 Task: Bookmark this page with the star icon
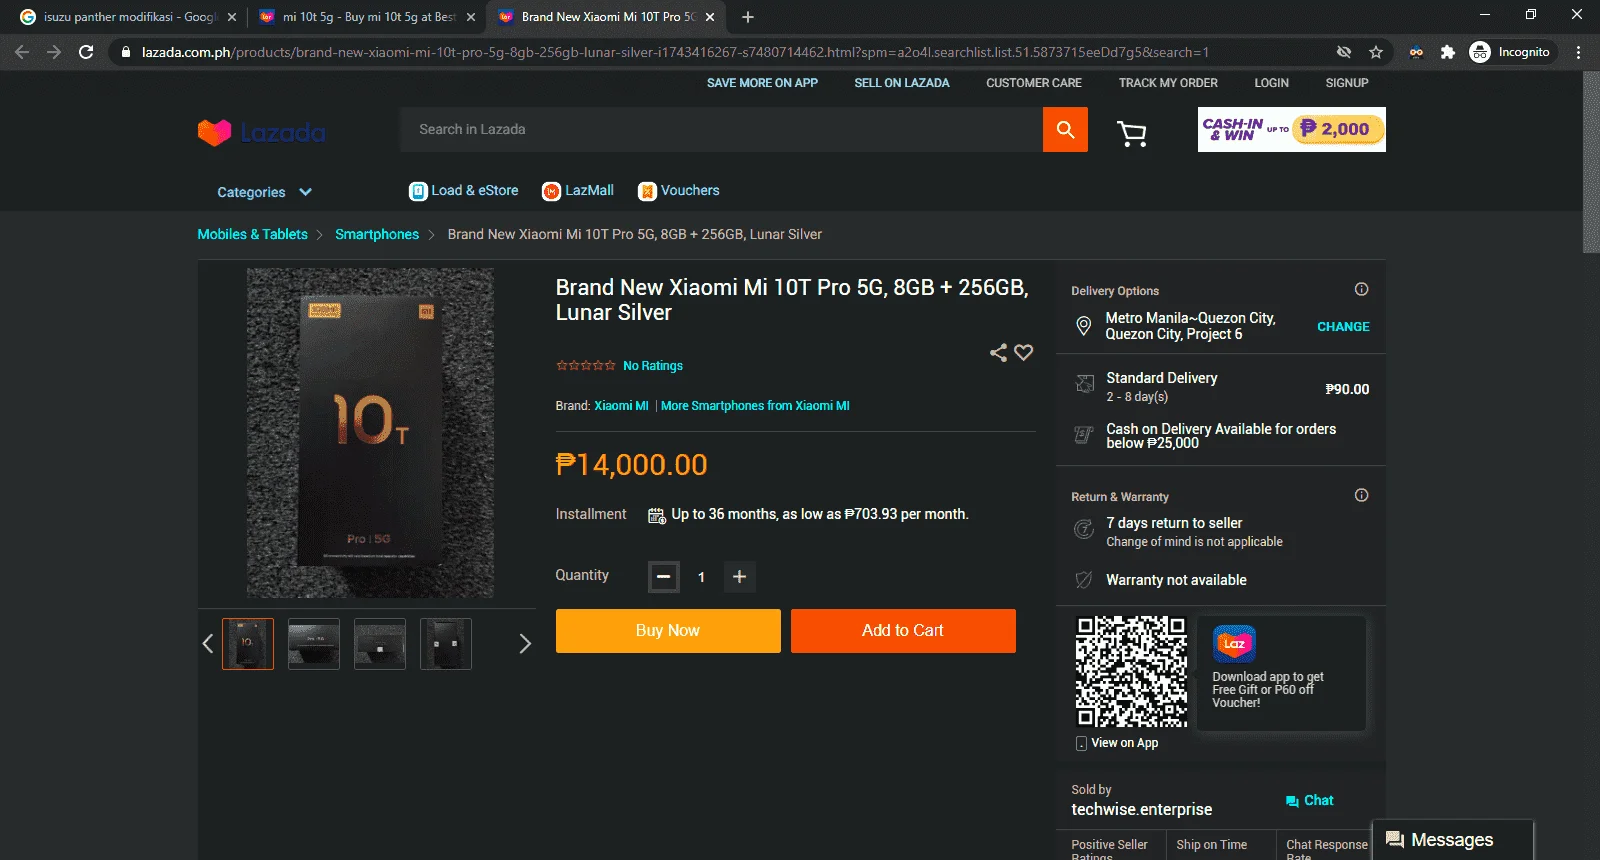[x=1376, y=52]
